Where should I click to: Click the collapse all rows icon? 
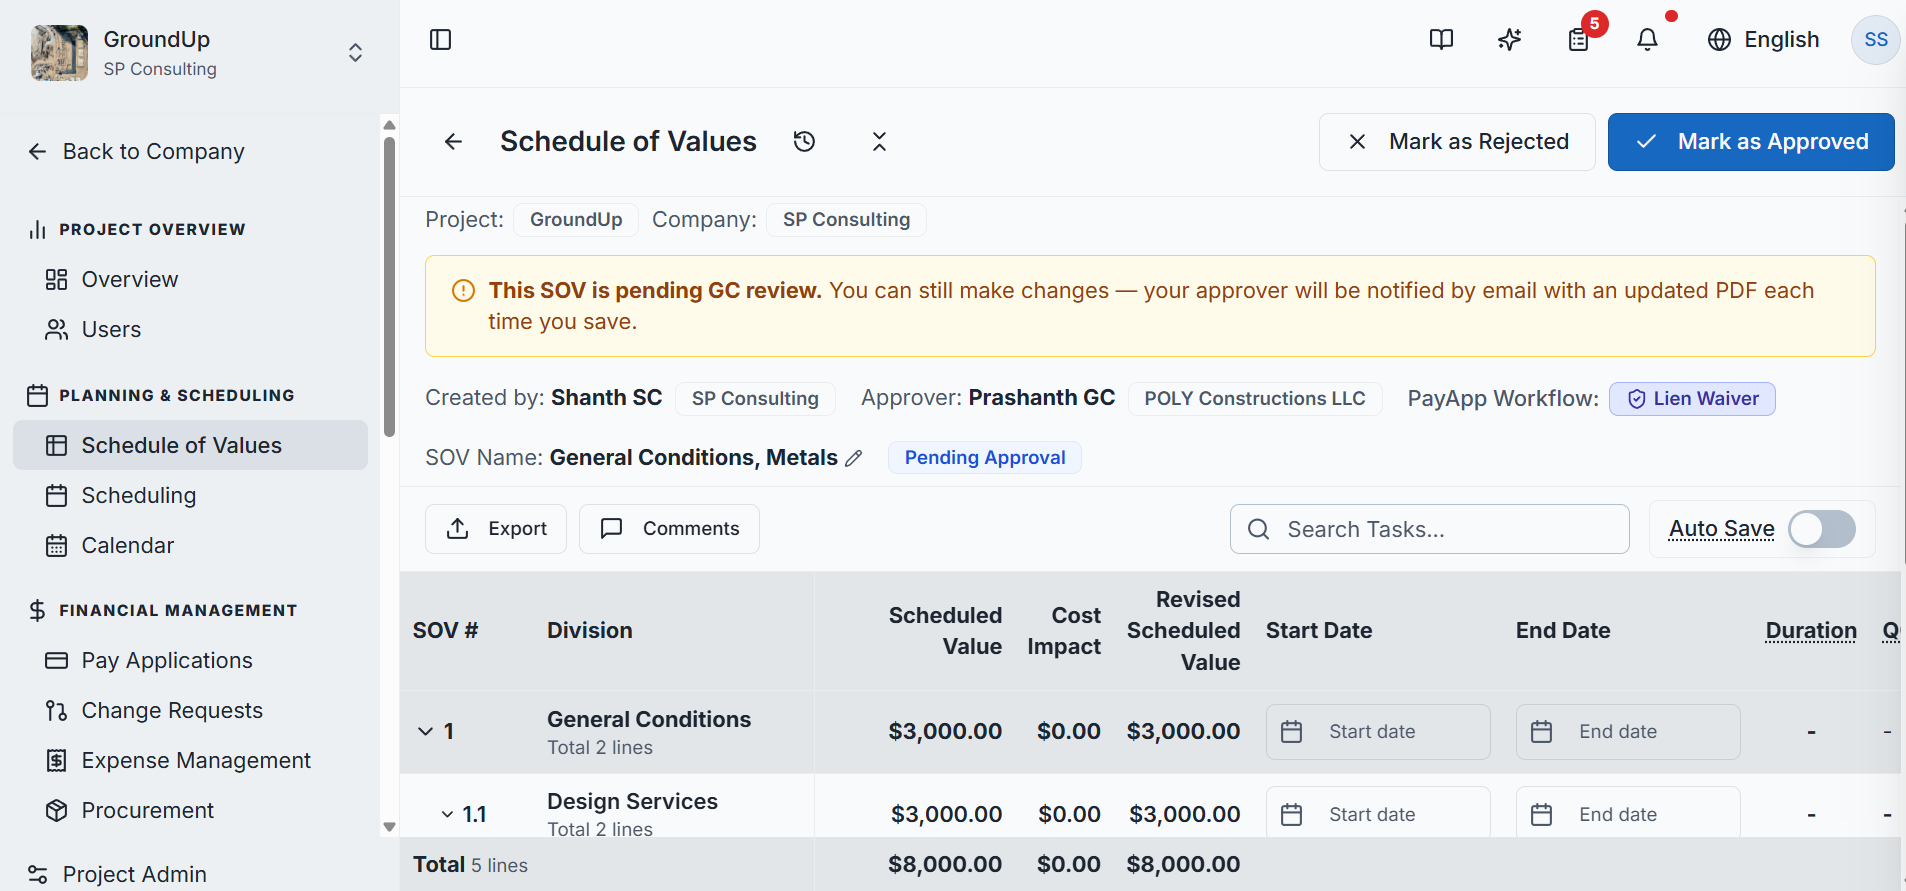point(879,142)
